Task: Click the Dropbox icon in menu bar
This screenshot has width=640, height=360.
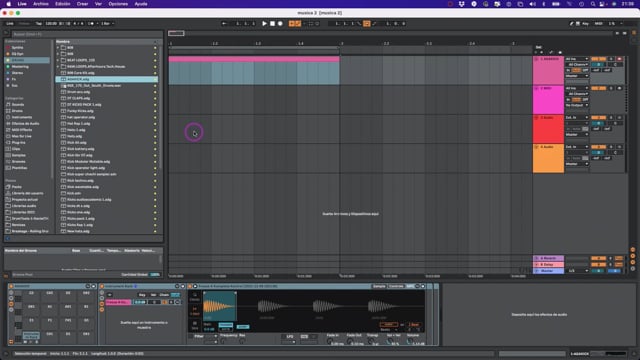Action: point(462,4)
